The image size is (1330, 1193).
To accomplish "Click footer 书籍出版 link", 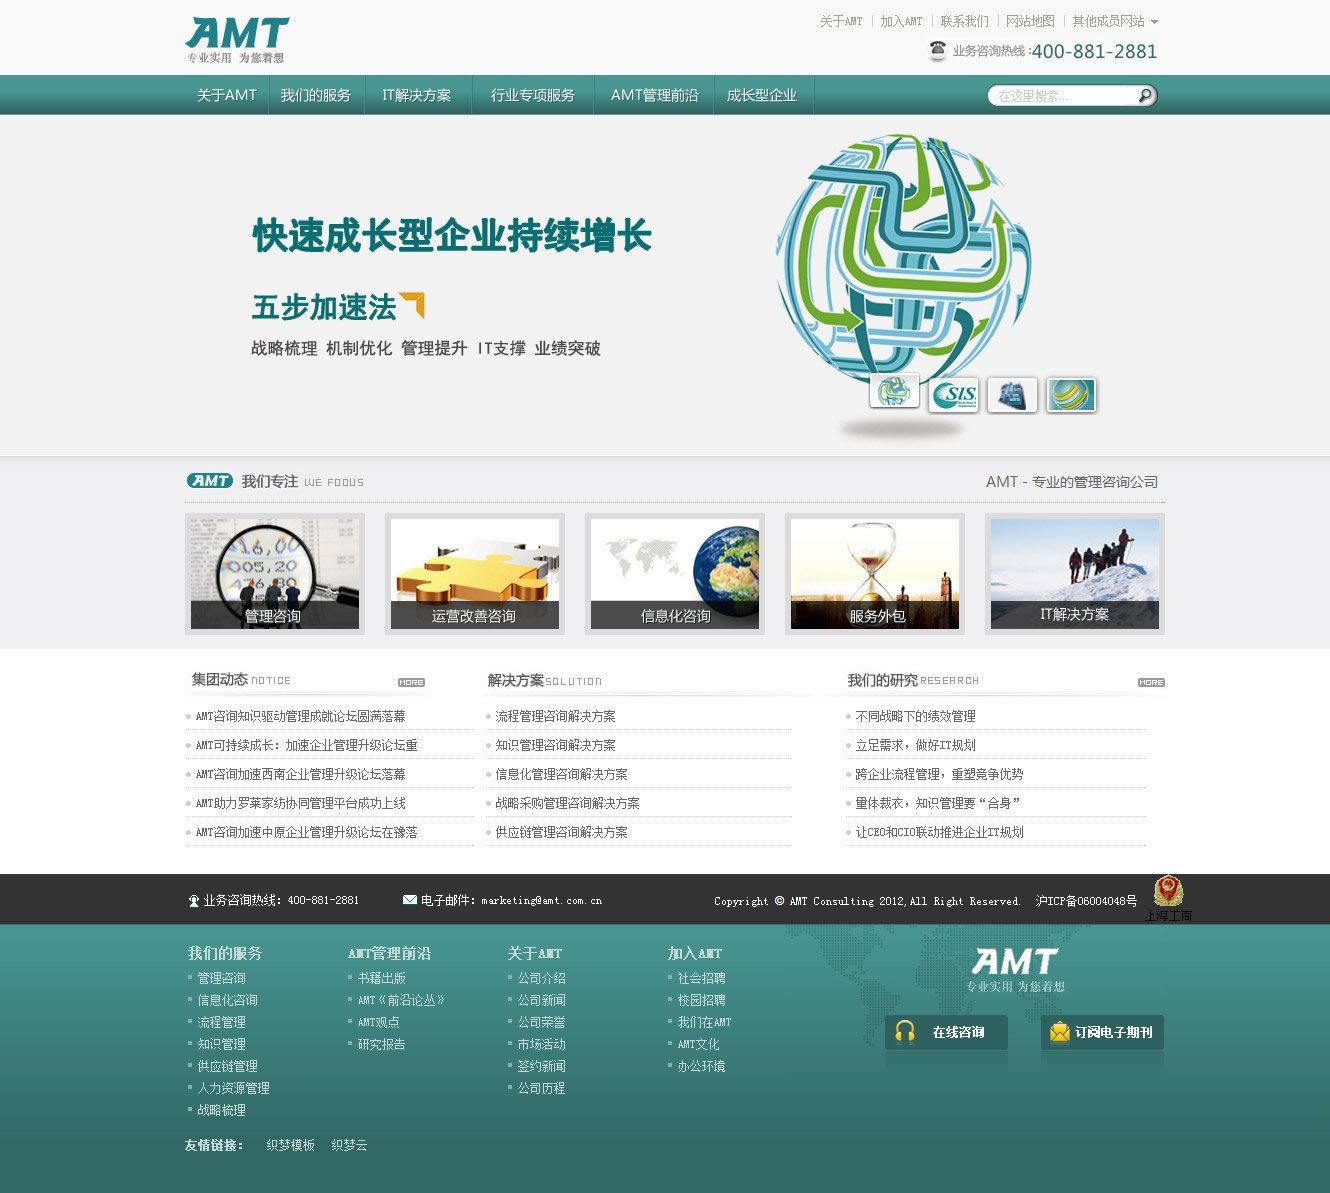I will click(381, 978).
